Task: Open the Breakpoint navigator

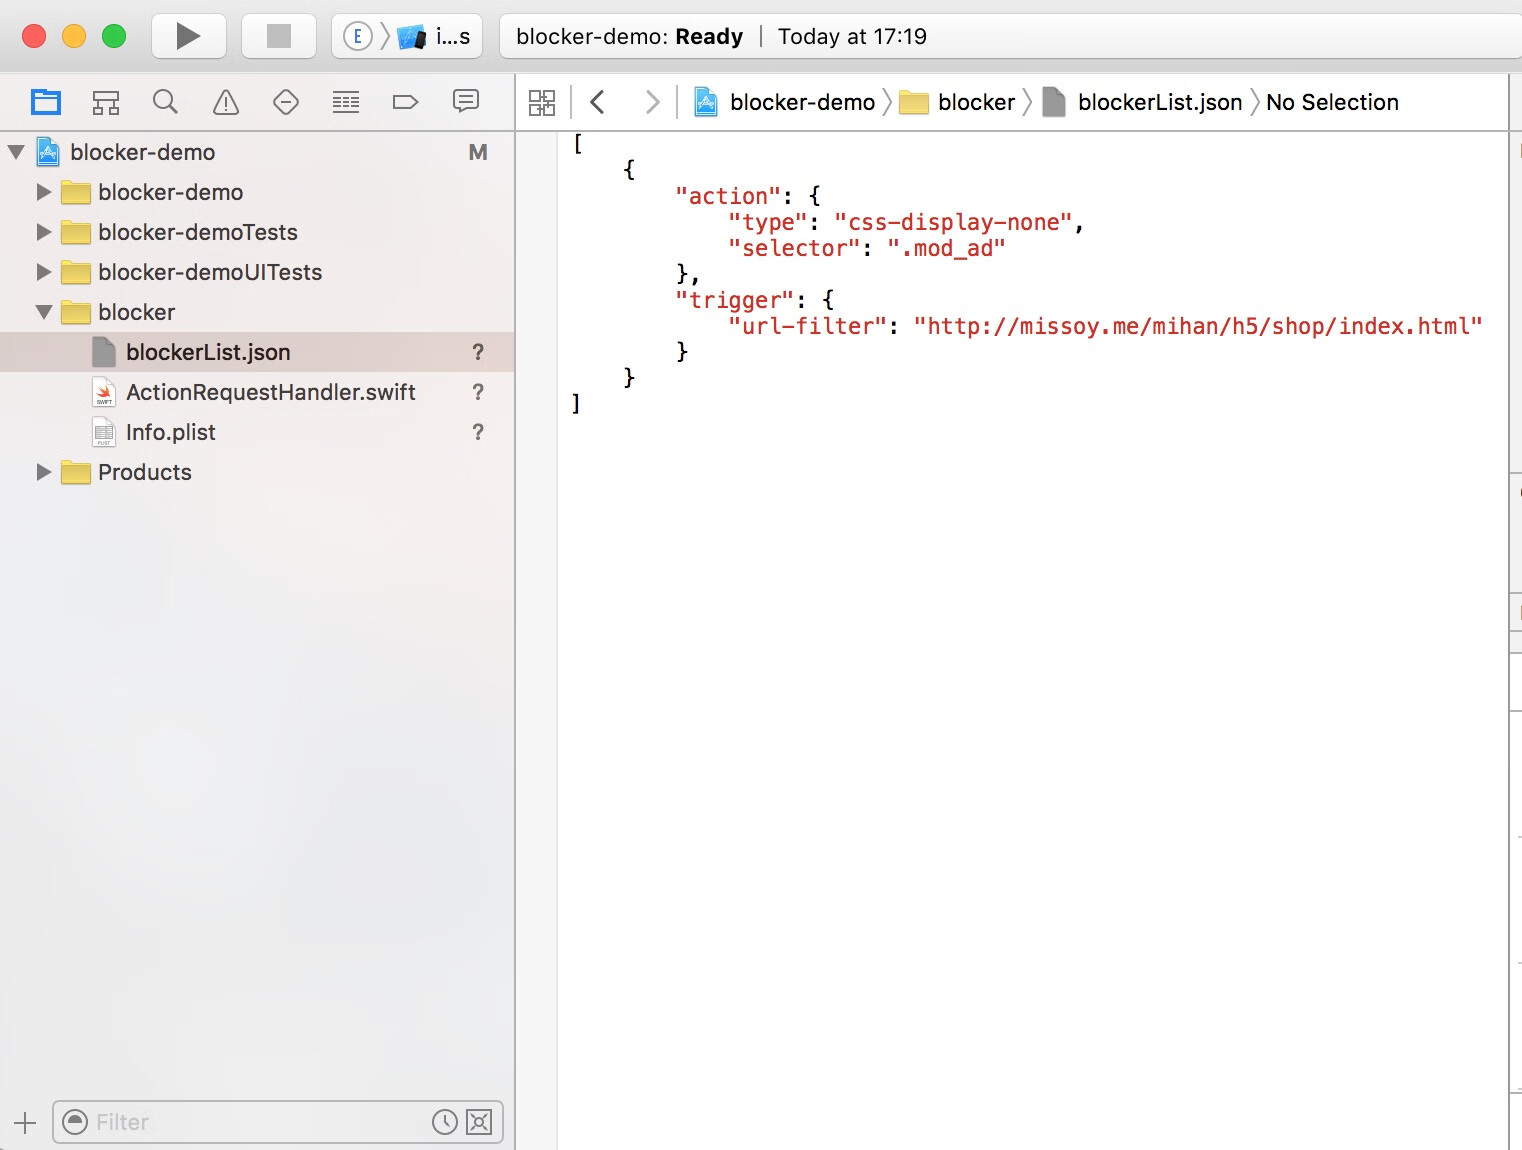Action: point(406,102)
